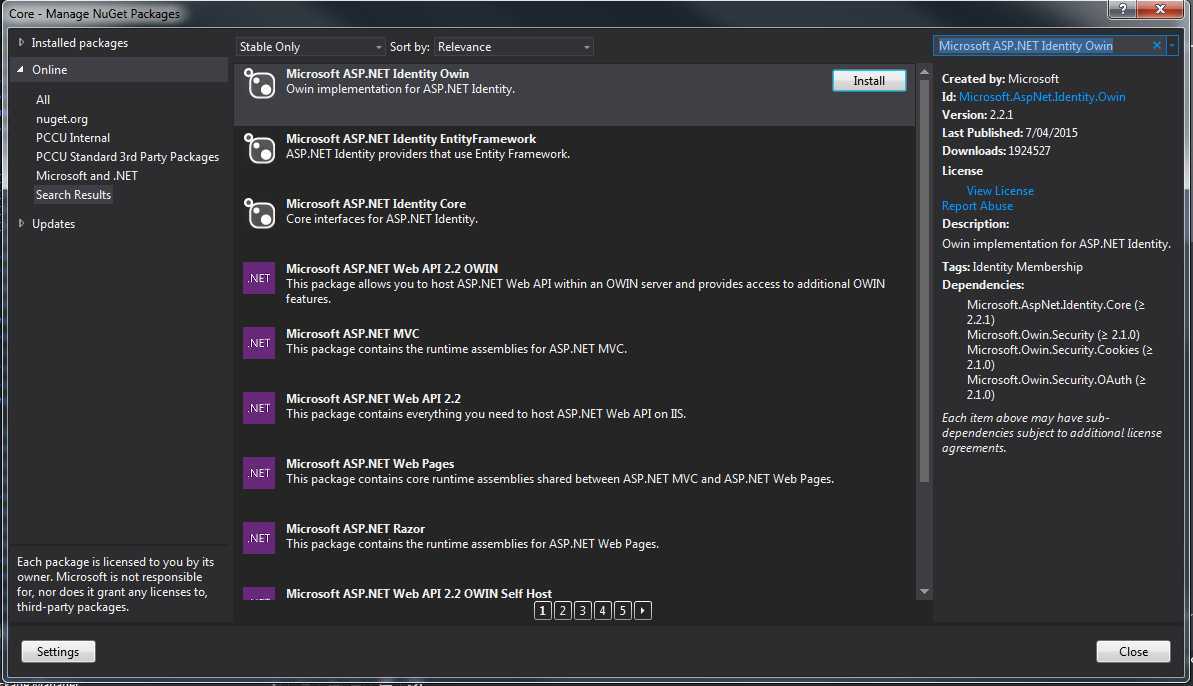Click the Version: 2.2.1 text
The height and width of the screenshot is (686, 1193).
pos(977,115)
